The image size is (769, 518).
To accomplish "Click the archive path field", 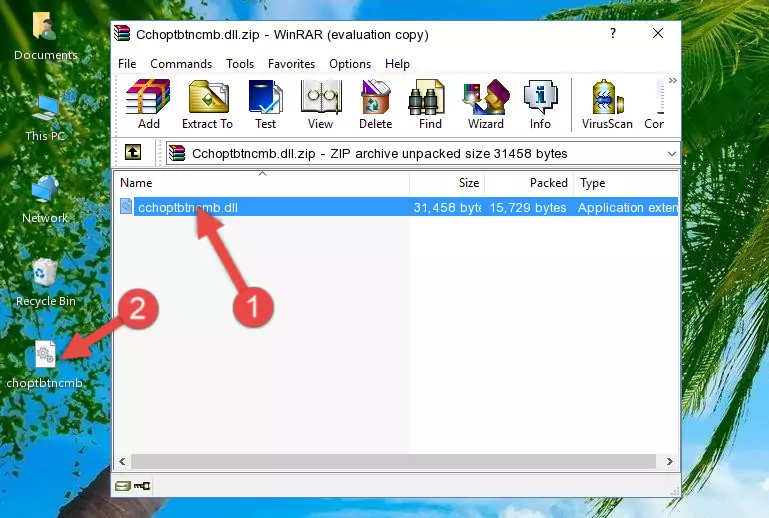I will (422, 154).
